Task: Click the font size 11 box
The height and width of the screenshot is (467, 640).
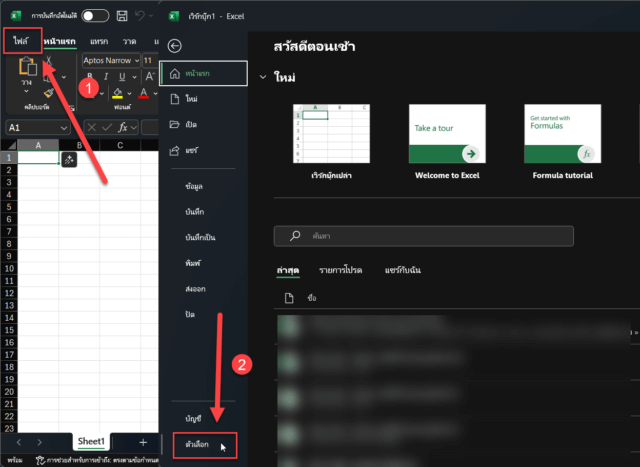Action: (150, 60)
